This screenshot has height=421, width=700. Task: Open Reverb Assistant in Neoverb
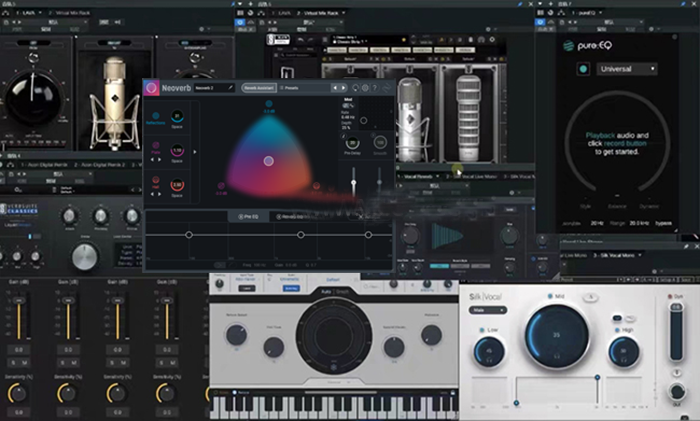259,88
